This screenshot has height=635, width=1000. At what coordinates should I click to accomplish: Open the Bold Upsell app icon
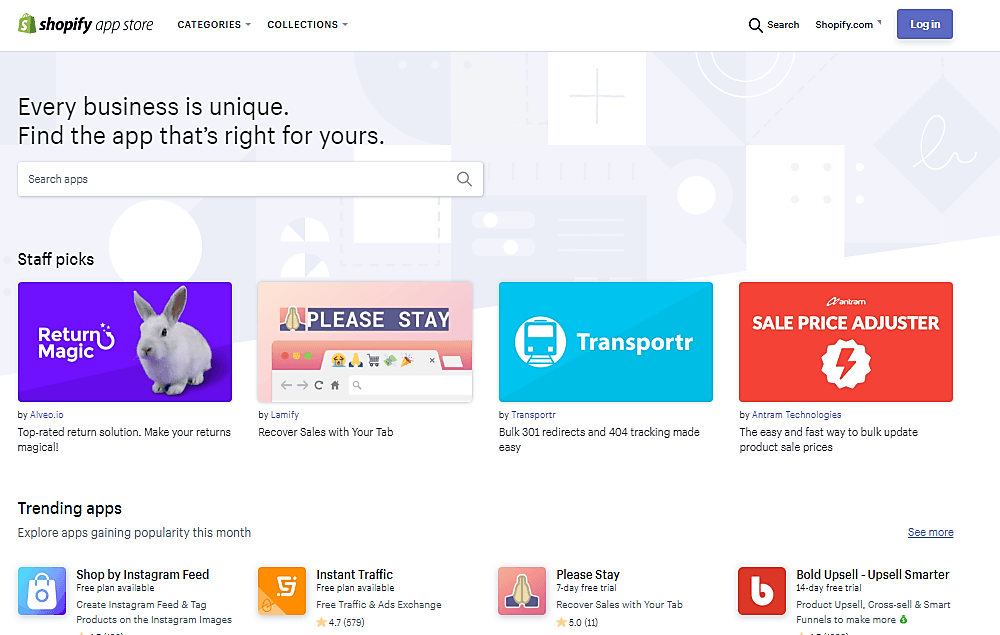762,591
